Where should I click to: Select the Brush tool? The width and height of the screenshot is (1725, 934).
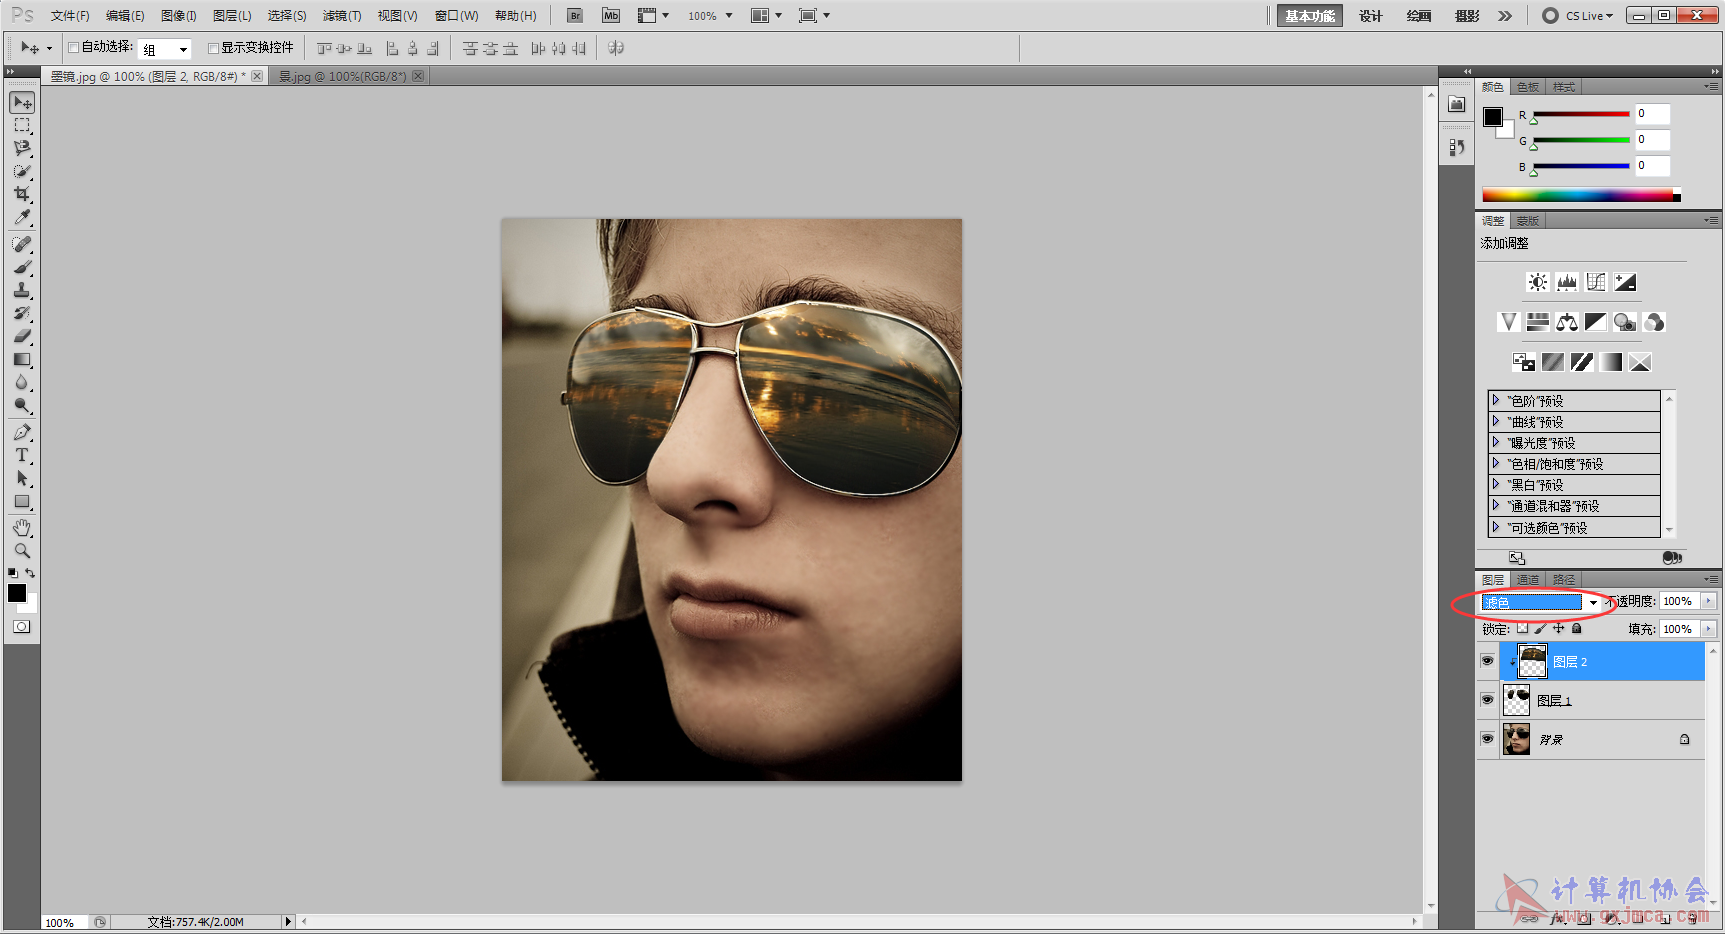coord(22,267)
